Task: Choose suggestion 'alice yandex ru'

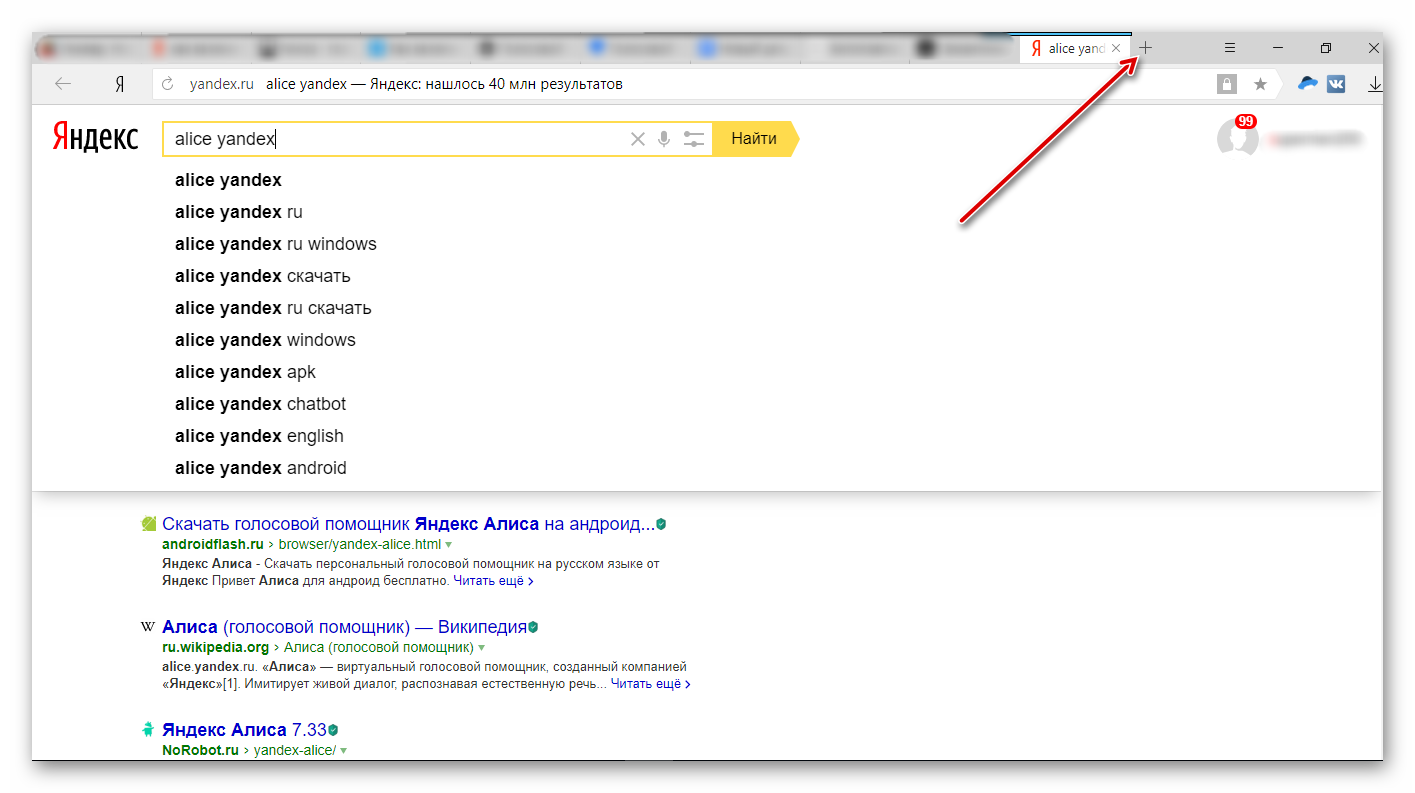Action: pyautogui.click(x=238, y=212)
